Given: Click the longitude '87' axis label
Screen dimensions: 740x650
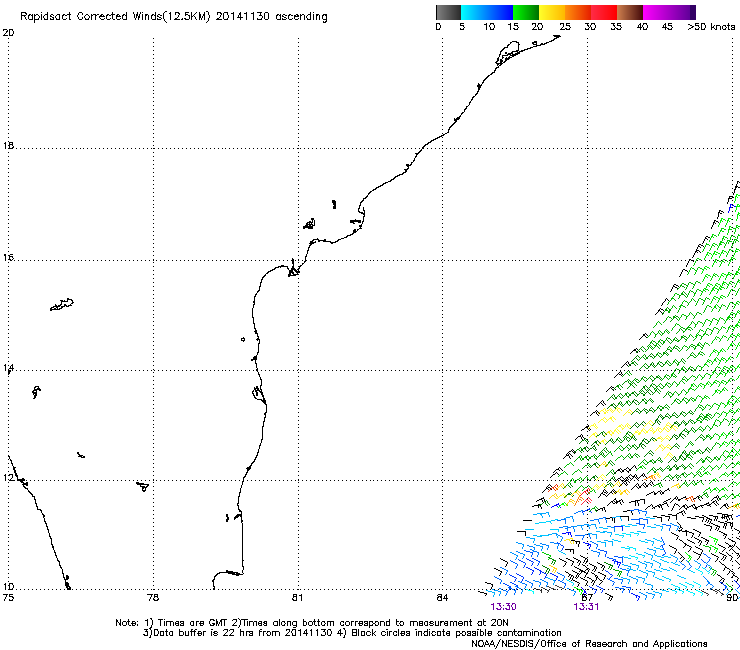Looking at the screenshot, I should coord(587,598).
